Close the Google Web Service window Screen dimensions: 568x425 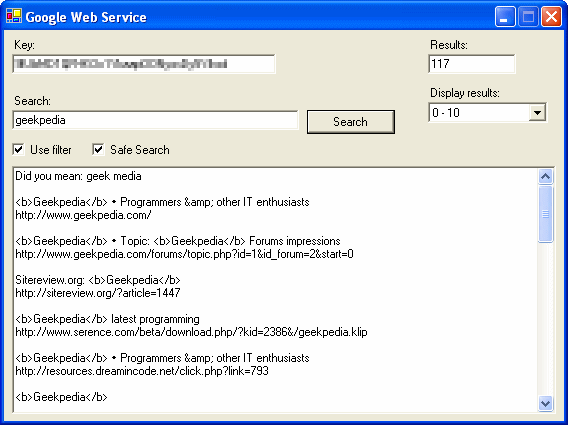551,17
